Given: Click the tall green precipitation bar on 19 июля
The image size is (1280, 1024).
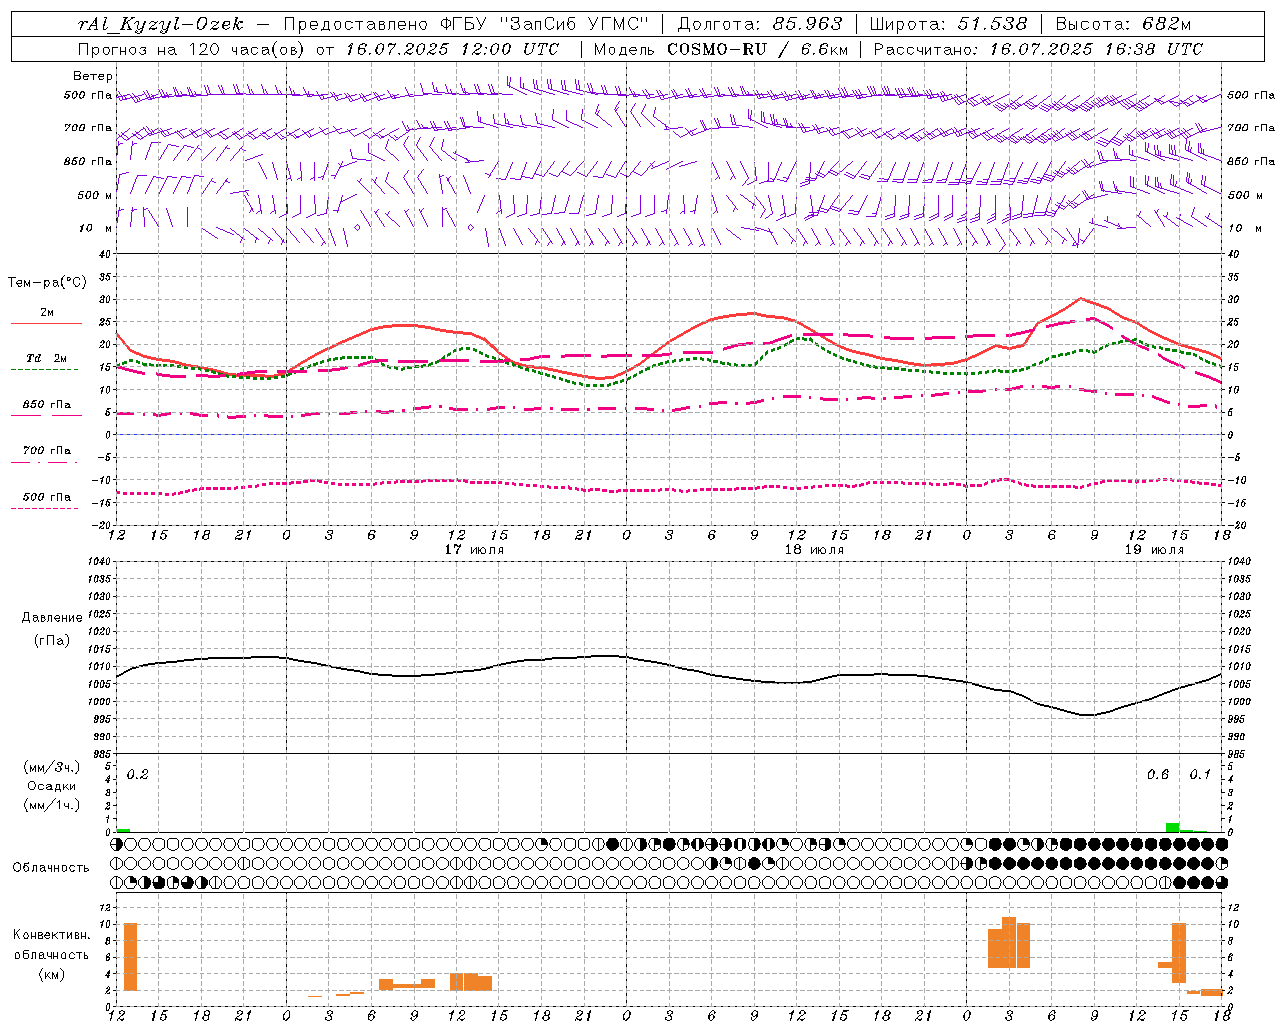Looking at the screenshot, I should (1172, 828).
